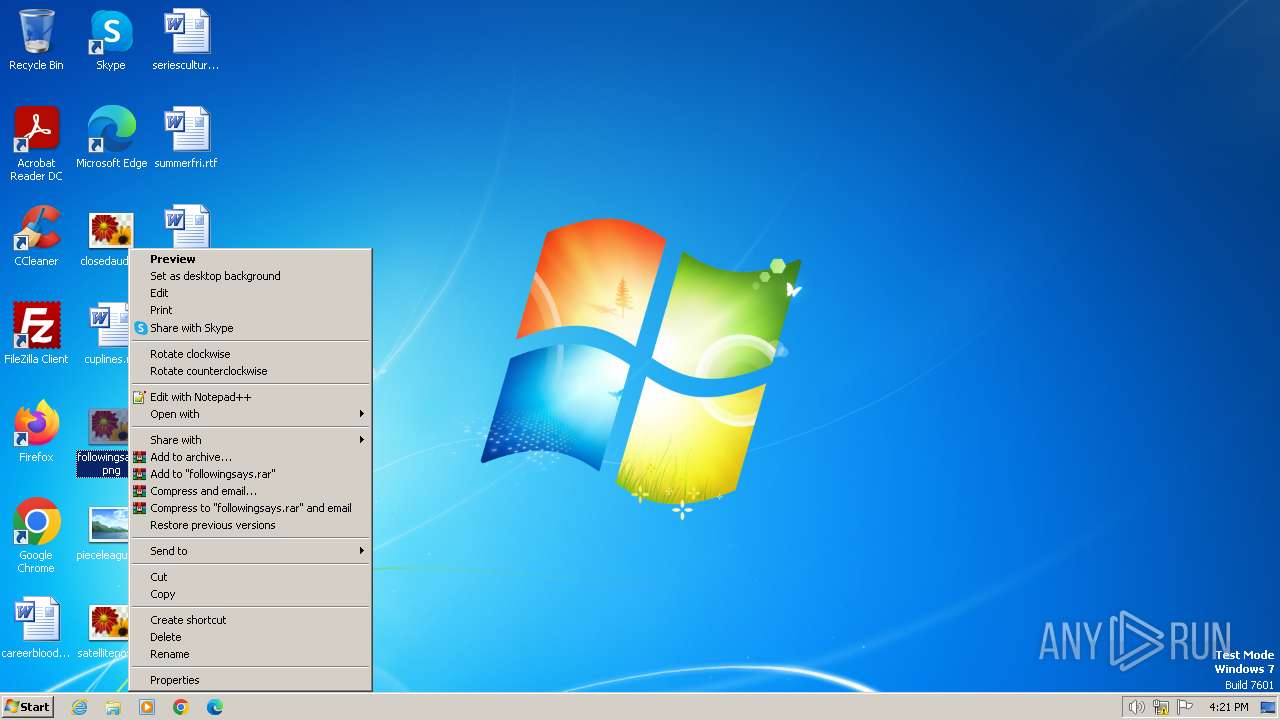This screenshot has width=1280, height=720.
Task: Select the Skype desktop shortcut
Action: click(x=111, y=40)
